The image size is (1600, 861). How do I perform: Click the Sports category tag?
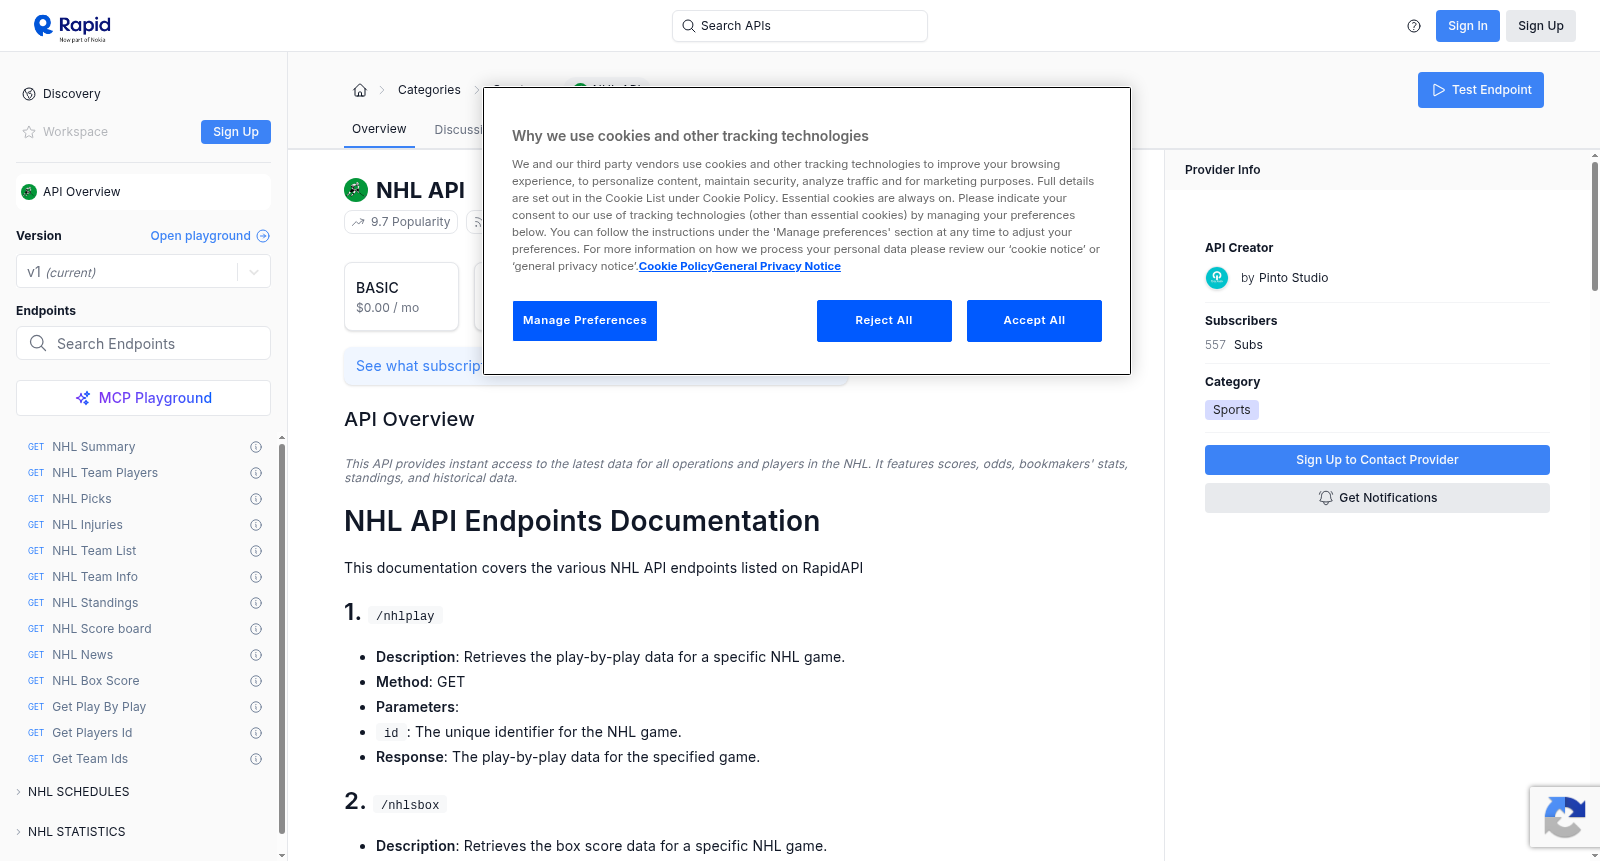pyautogui.click(x=1232, y=410)
